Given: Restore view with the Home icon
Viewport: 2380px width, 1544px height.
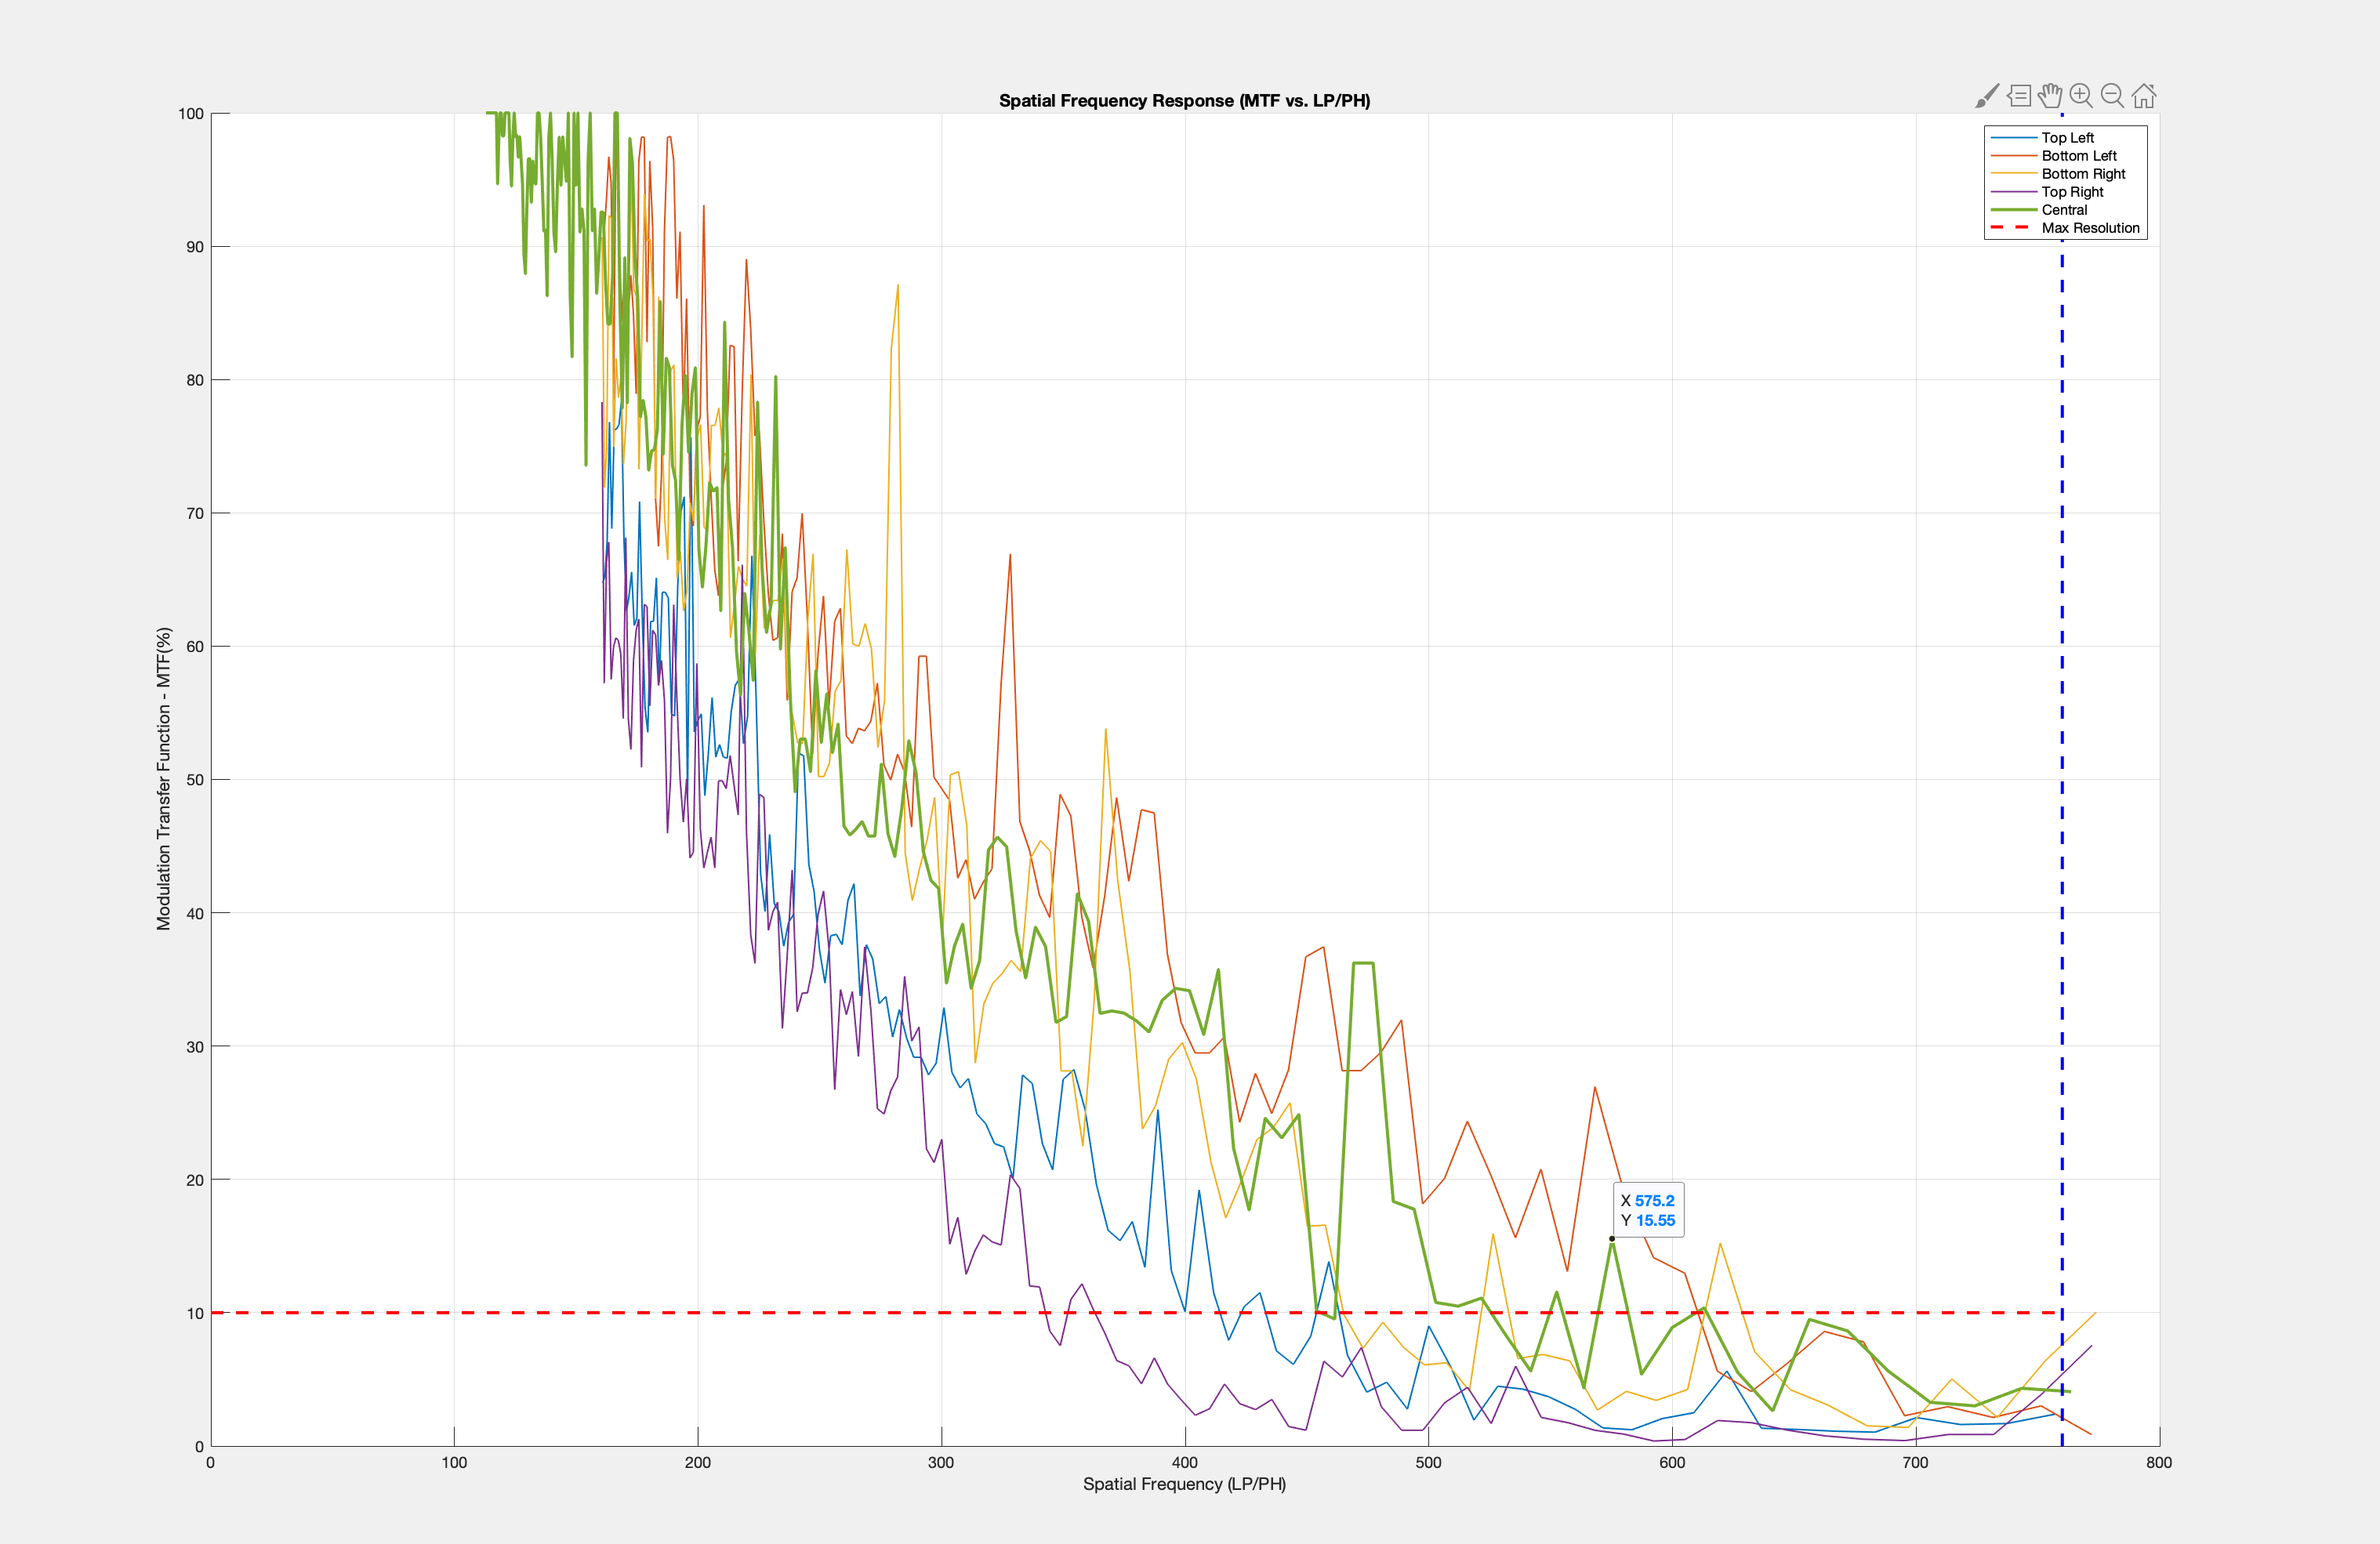Looking at the screenshot, I should (x=2143, y=96).
